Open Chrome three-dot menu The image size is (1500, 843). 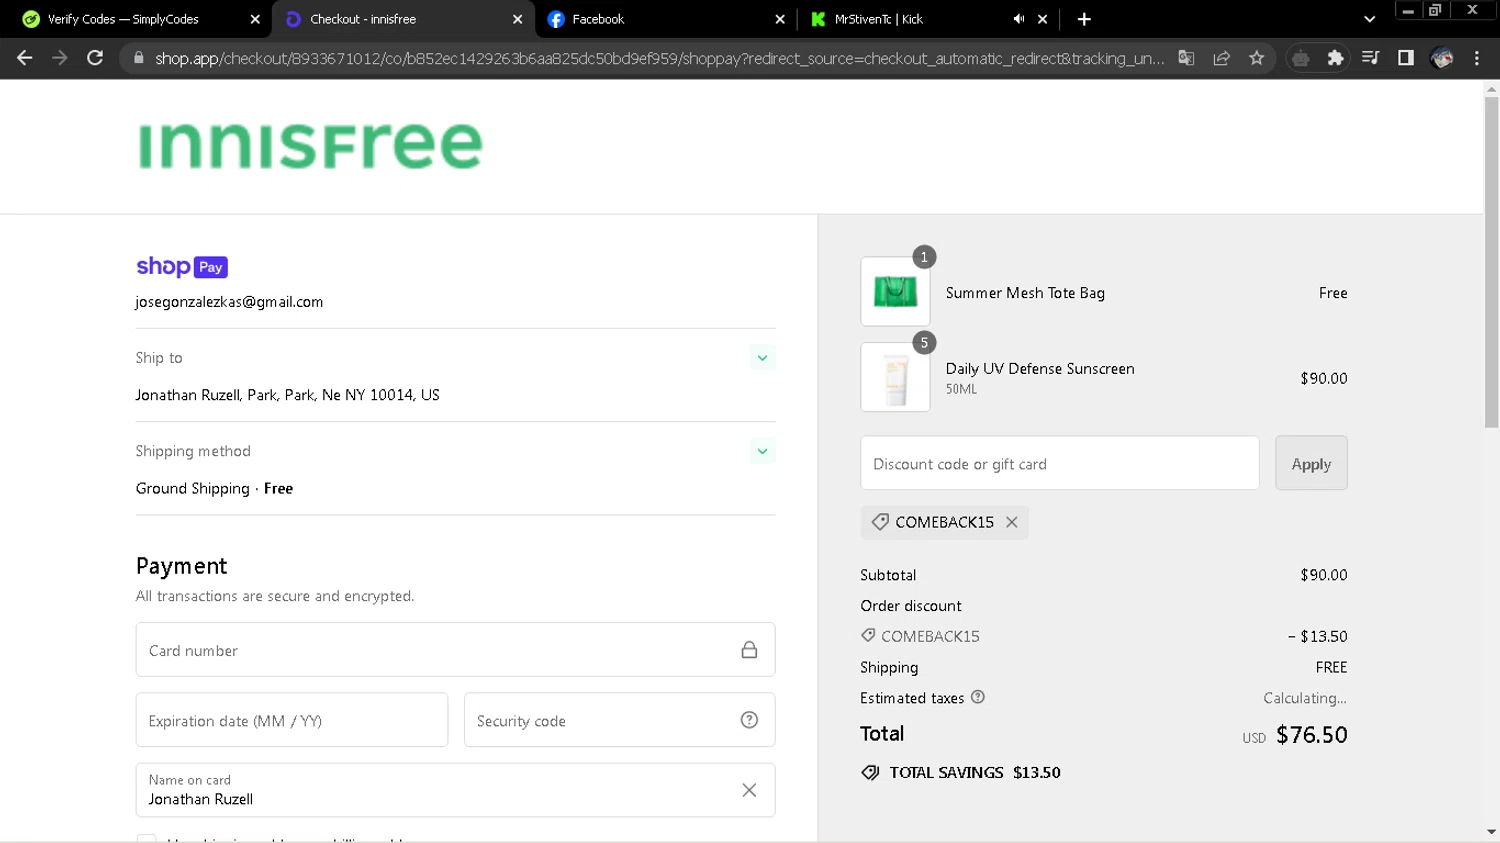(1476, 58)
